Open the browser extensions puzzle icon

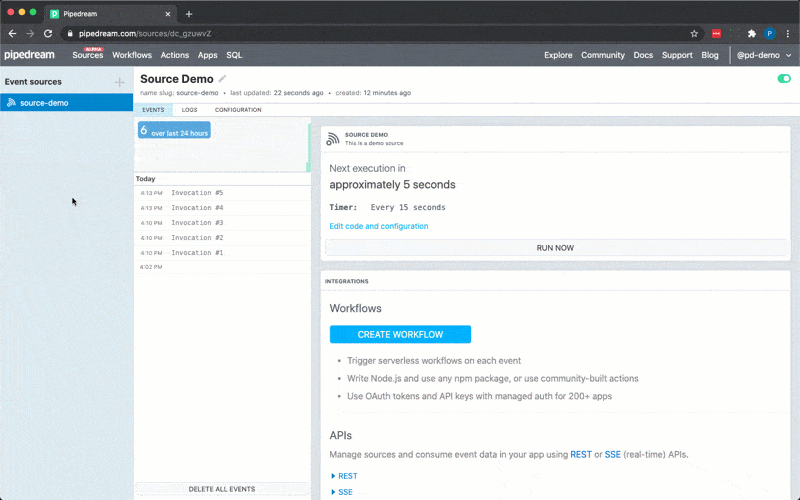point(752,33)
